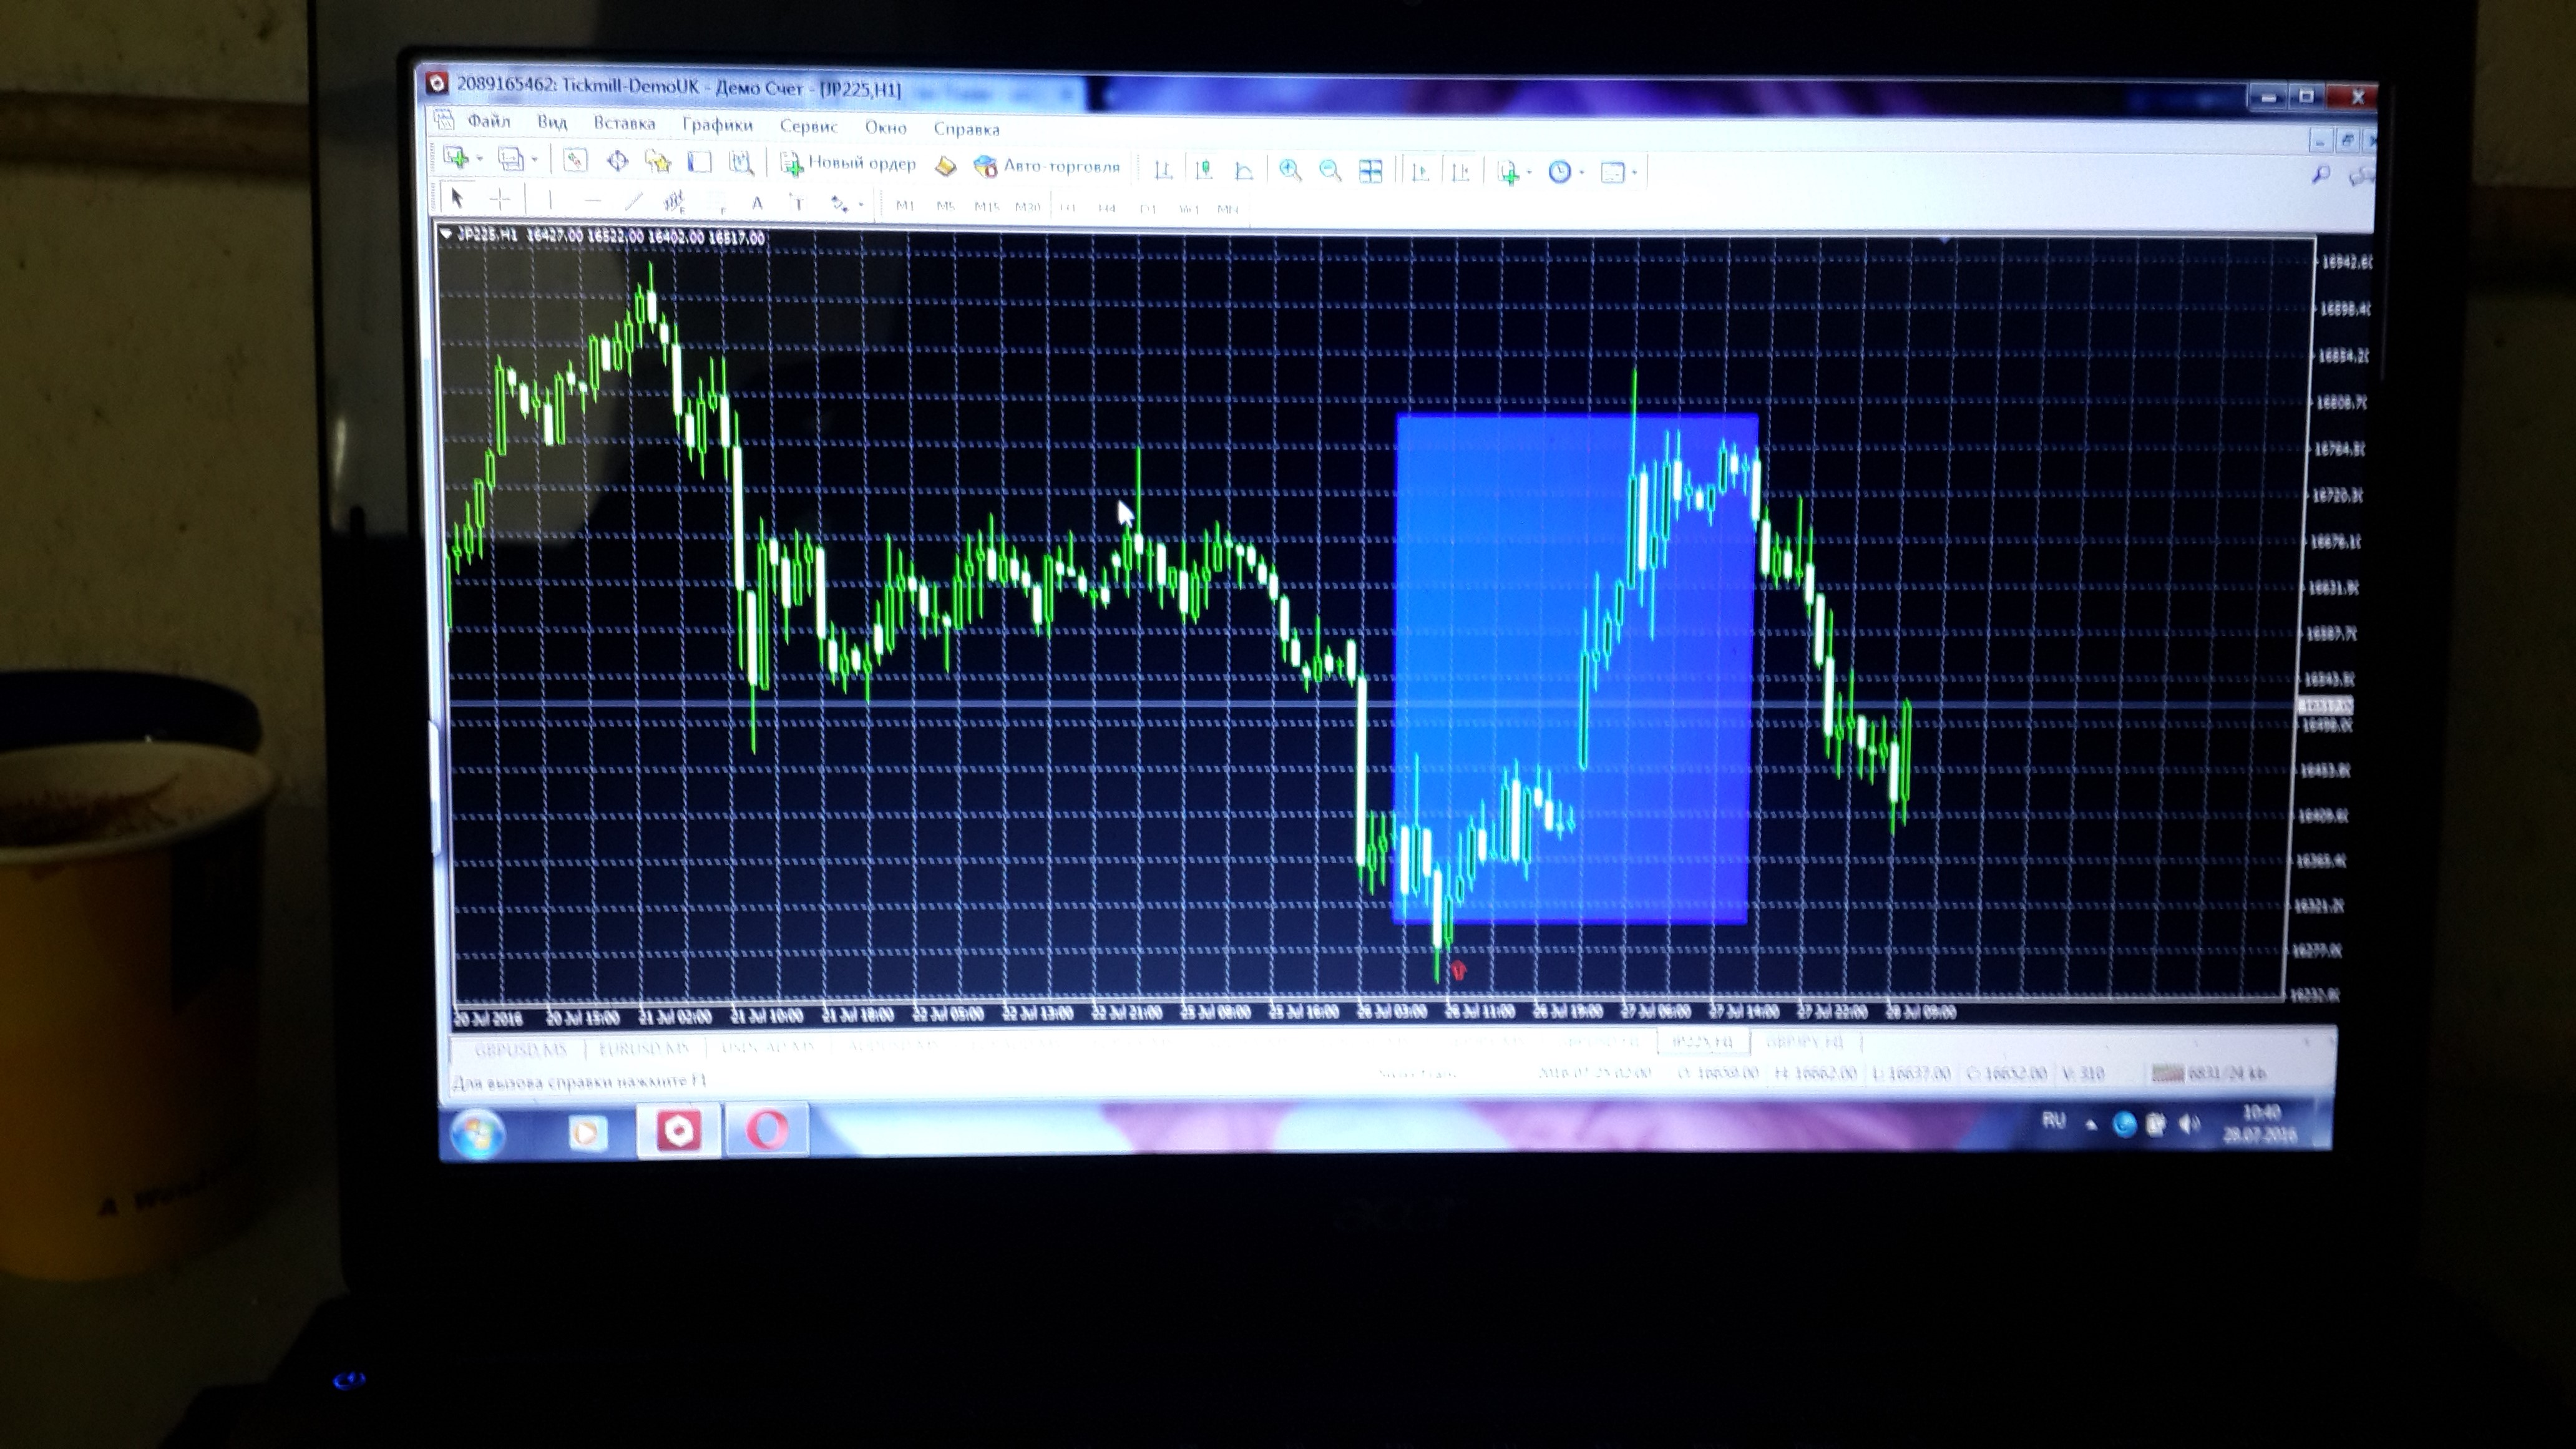
Task: Tile chart windows with grid icon
Action: click(1370, 172)
